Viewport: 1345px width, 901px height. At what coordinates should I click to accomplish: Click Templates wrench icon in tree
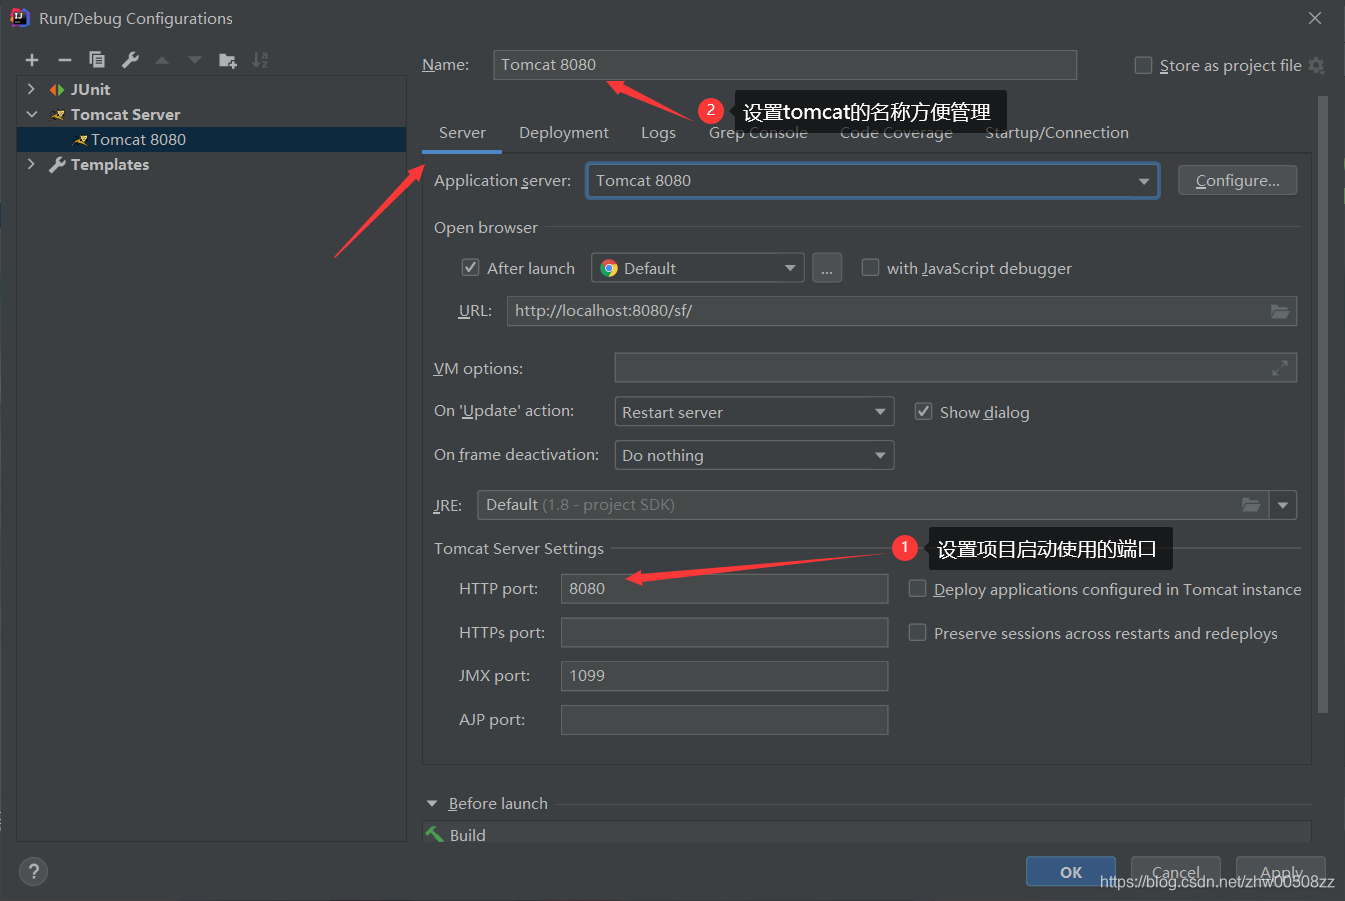58,165
